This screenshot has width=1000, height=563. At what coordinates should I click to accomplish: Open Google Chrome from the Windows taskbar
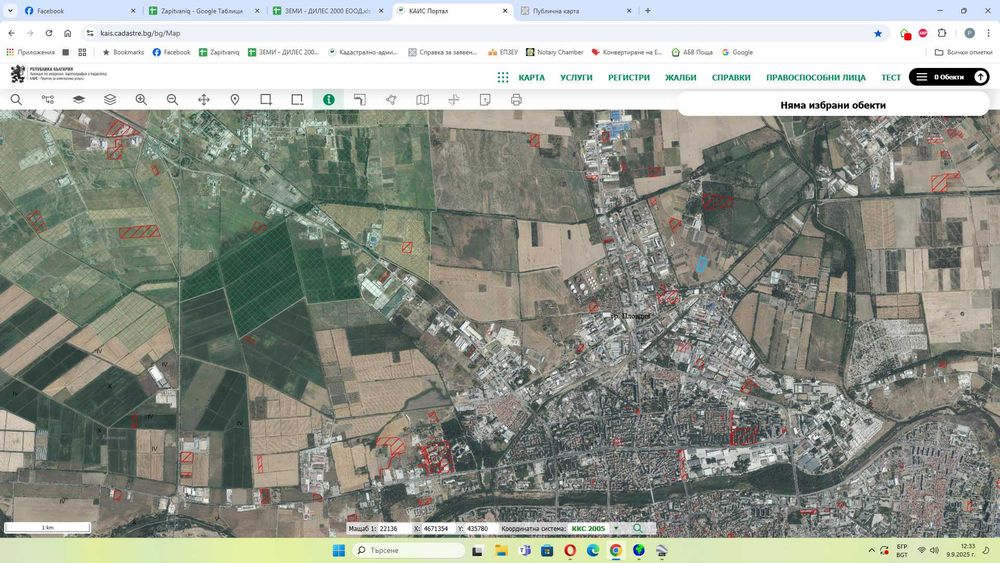point(615,551)
